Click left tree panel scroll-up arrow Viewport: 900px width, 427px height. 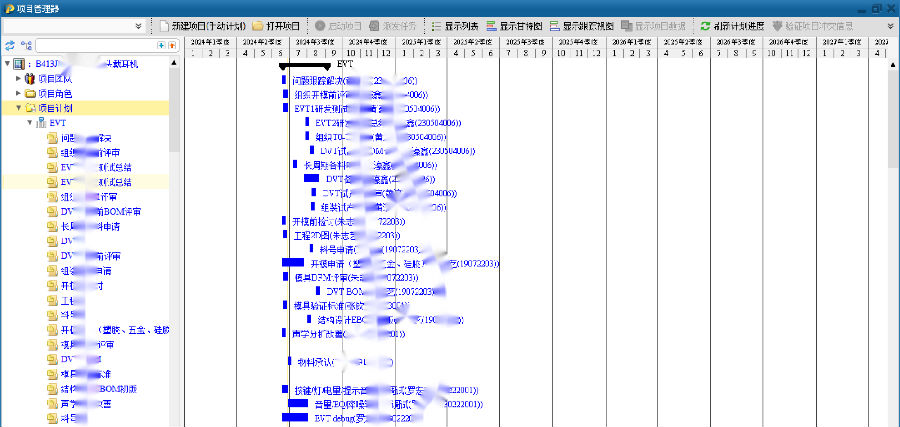click(x=174, y=64)
